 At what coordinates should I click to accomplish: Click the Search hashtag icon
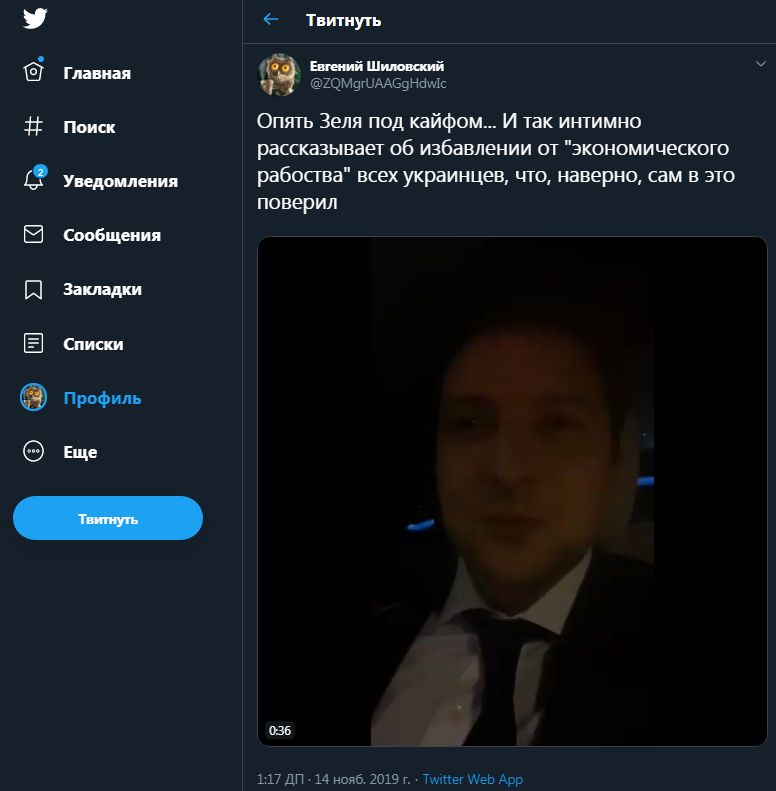34,127
